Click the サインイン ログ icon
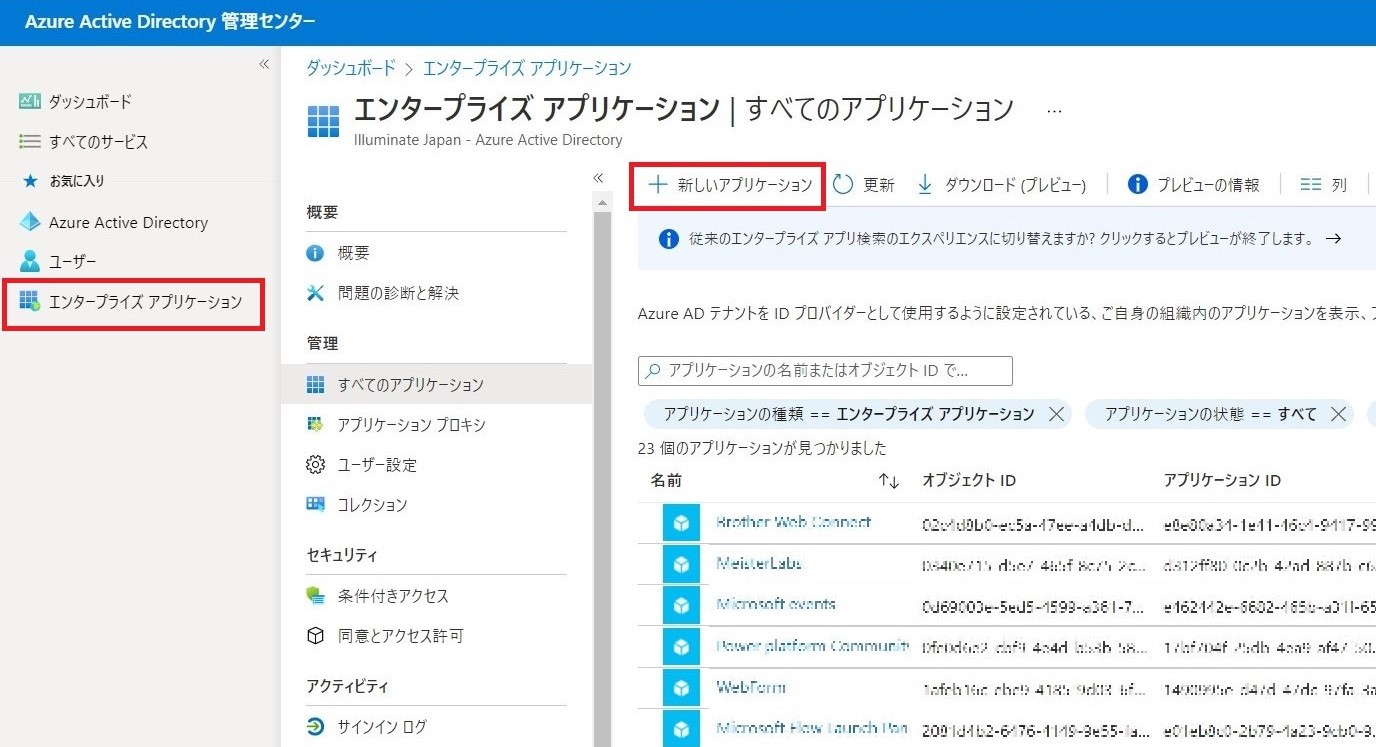This screenshot has height=747, width=1376. point(315,727)
